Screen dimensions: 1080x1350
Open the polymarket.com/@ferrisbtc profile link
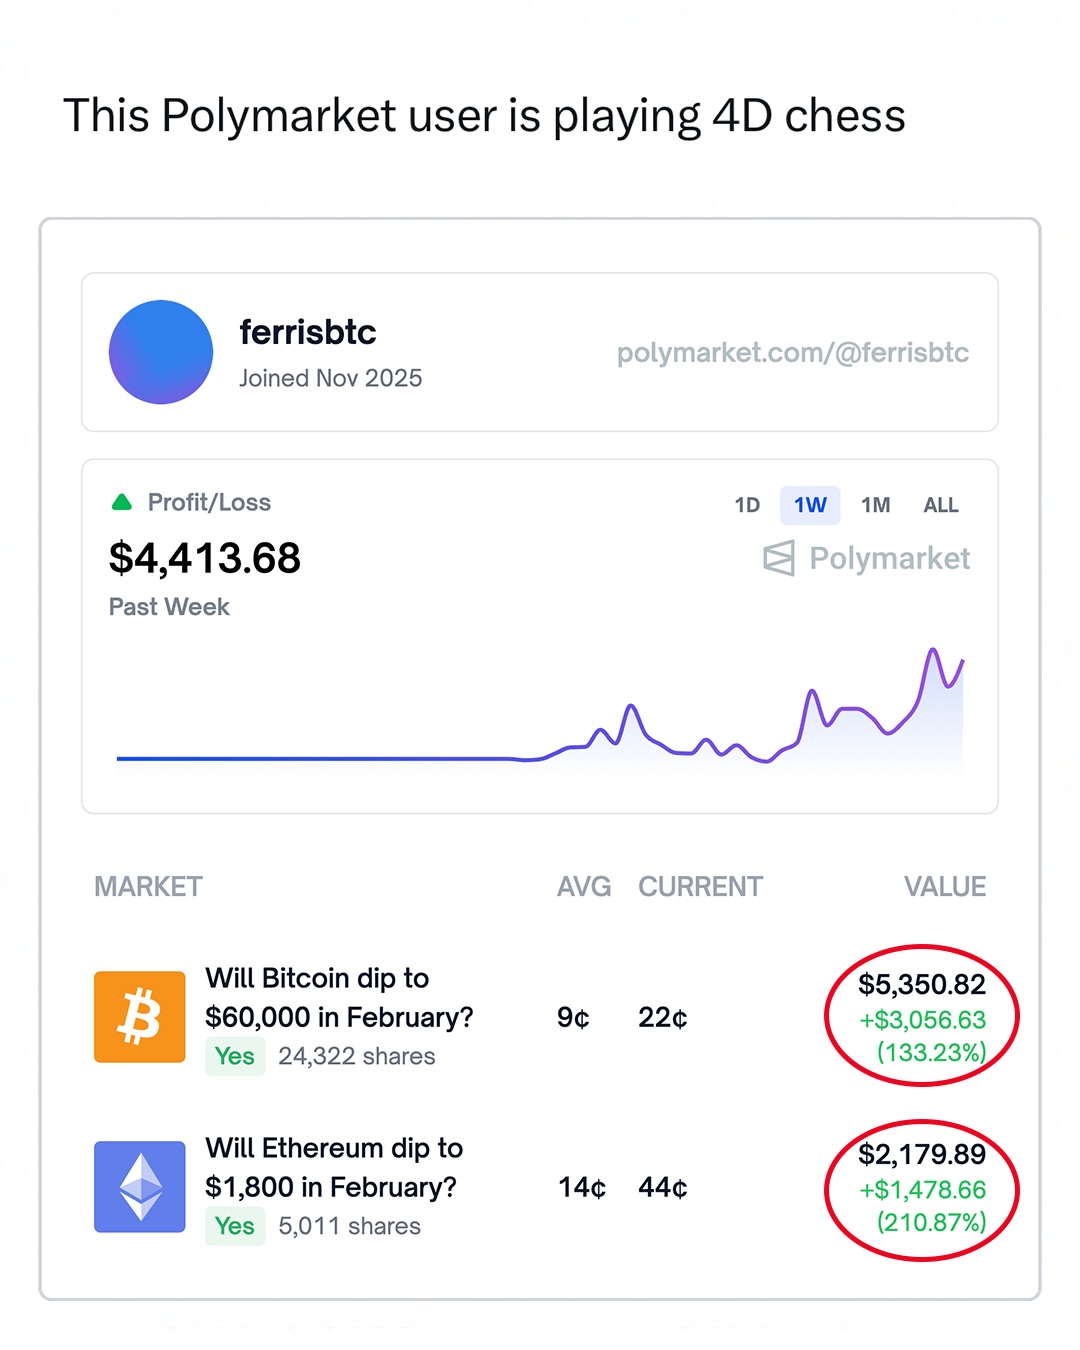click(x=792, y=352)
